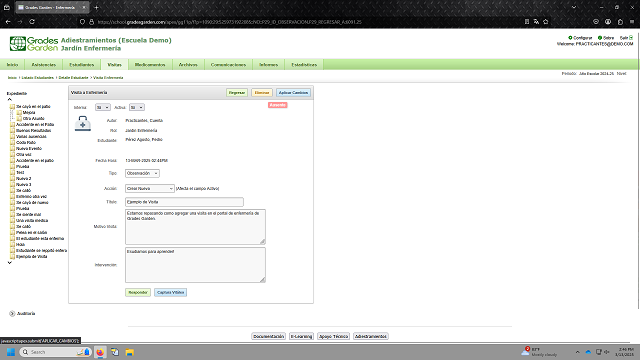This screenshot has width=640, height=360.
Task: Click the red Ausente badge
Action: [278, 105]
